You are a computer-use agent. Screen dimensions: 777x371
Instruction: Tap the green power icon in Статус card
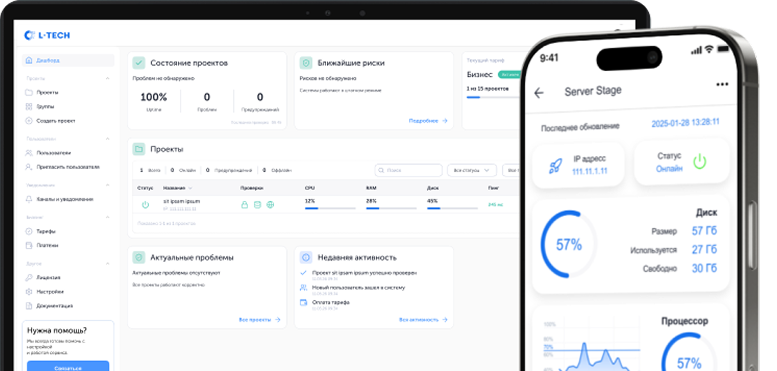point(699,161)
